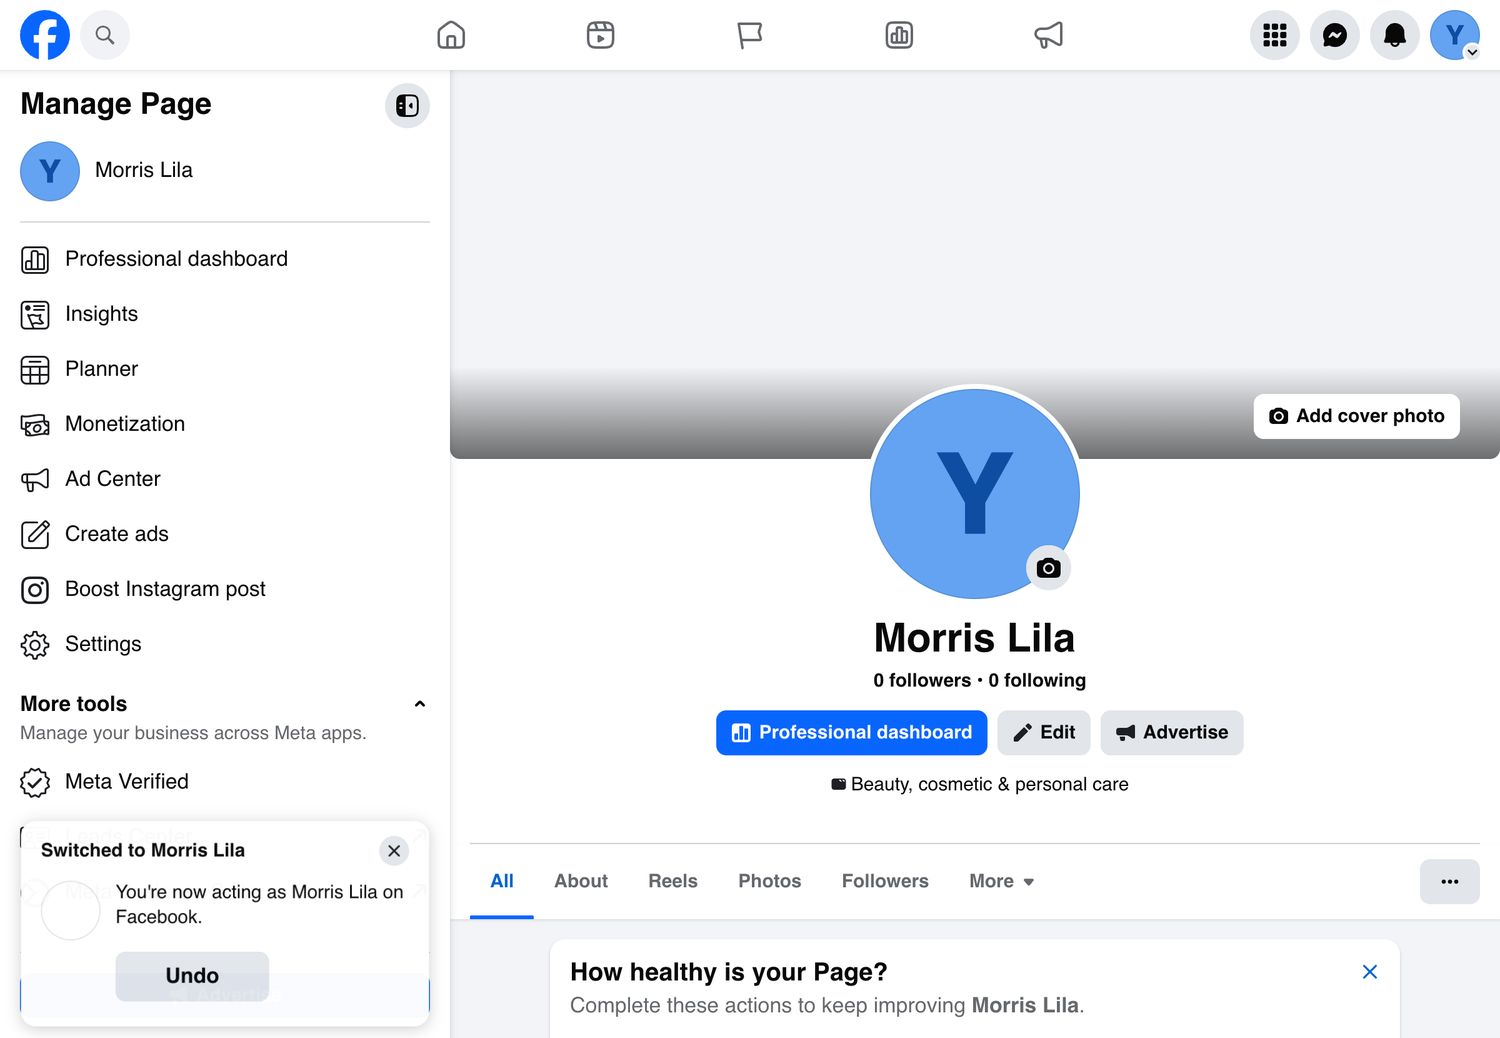Click the Morris Lila avatar in sidebar
This screenshot has height=1038, width=1500.
tap(50, 171)
